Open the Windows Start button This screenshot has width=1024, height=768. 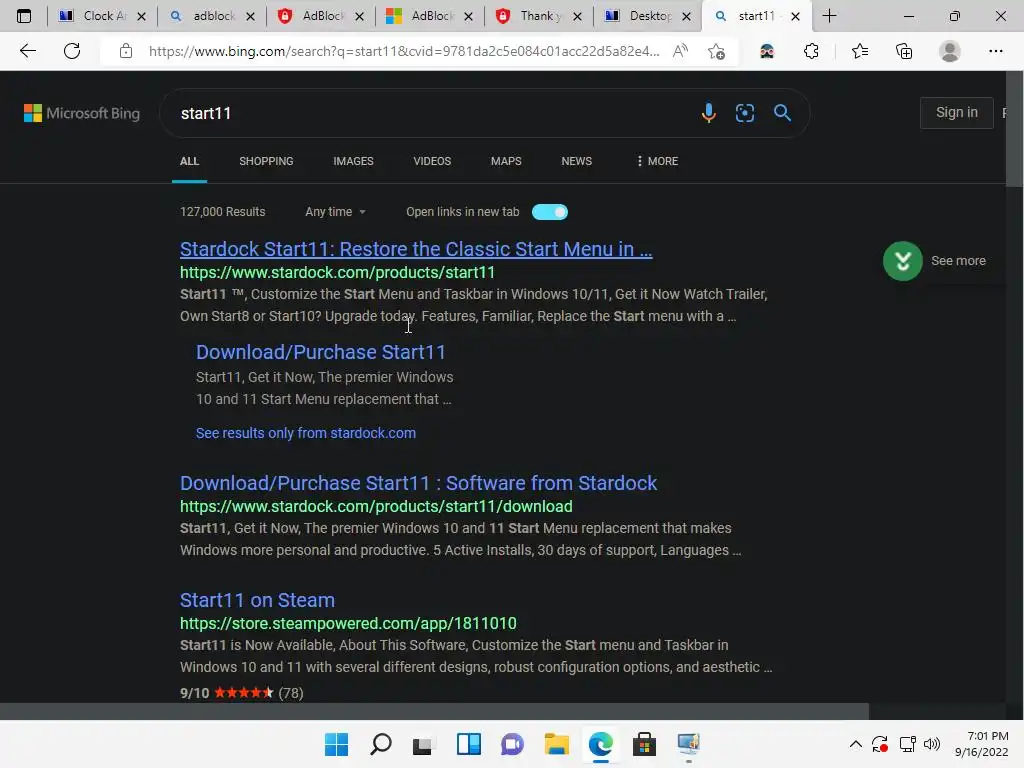pos(336,744)
